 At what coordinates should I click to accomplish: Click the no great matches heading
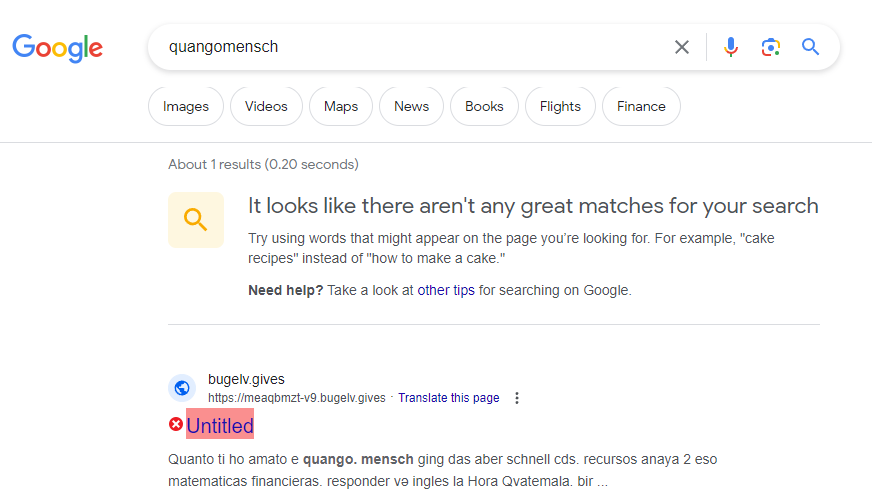click(533, 206)
